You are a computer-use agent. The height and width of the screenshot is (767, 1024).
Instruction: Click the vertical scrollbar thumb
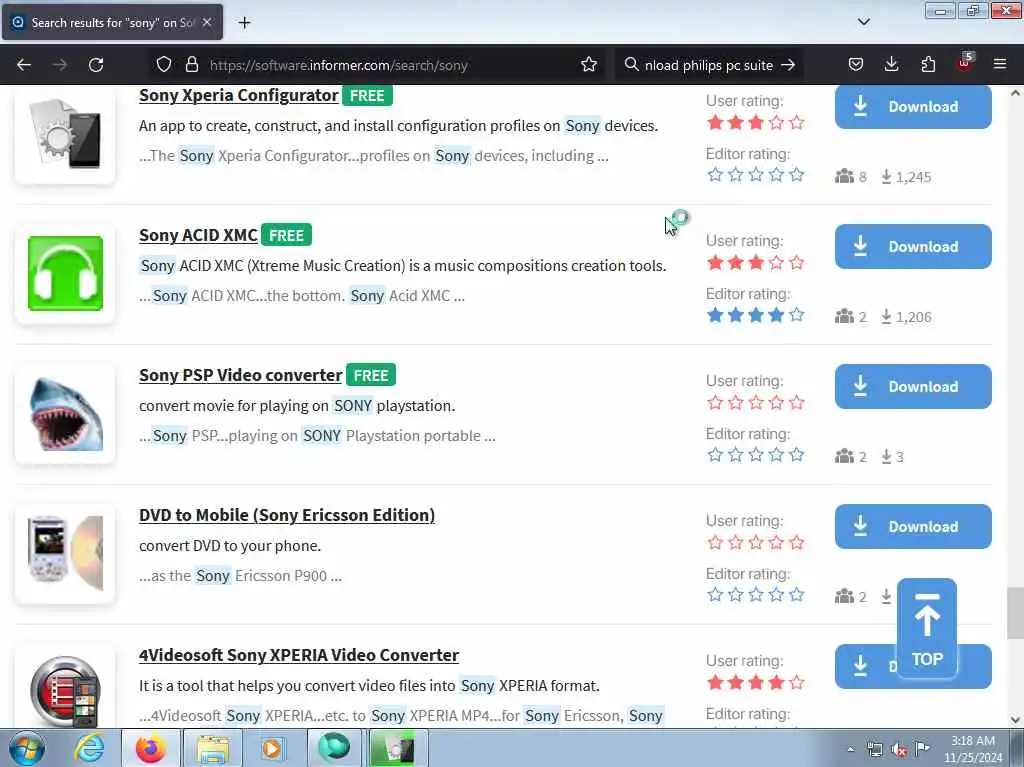[x=1015, y=613]
